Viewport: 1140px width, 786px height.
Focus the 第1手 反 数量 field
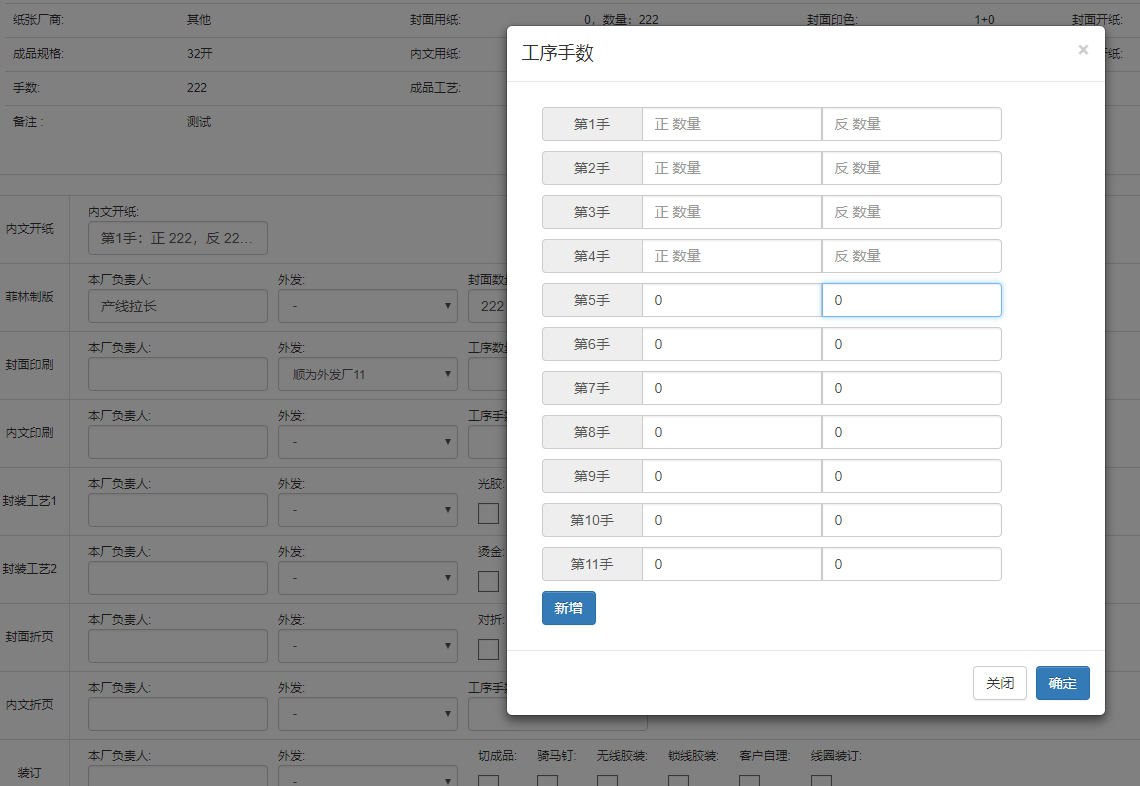point(912,124)
